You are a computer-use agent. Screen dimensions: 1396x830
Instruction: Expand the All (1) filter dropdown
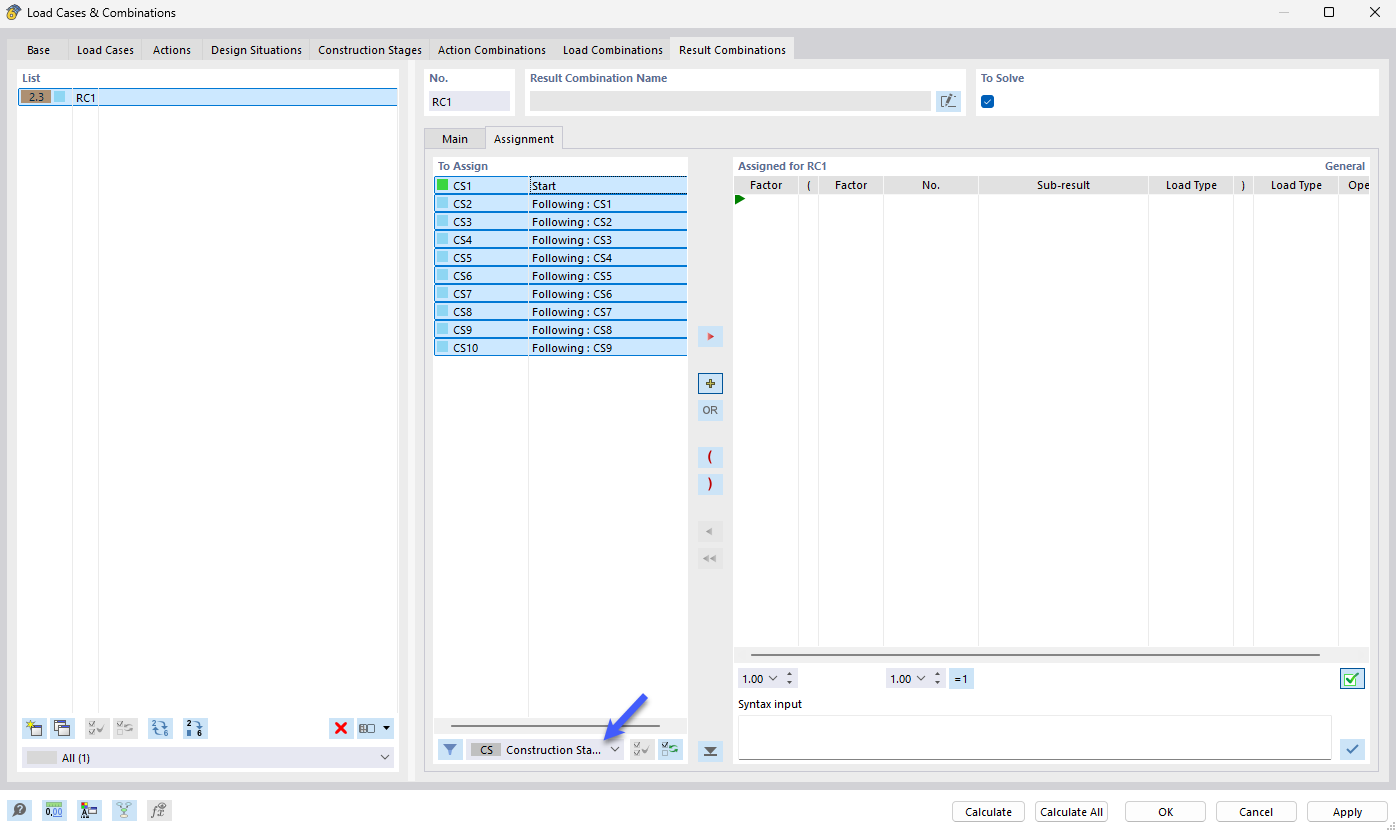coord(208,758)
